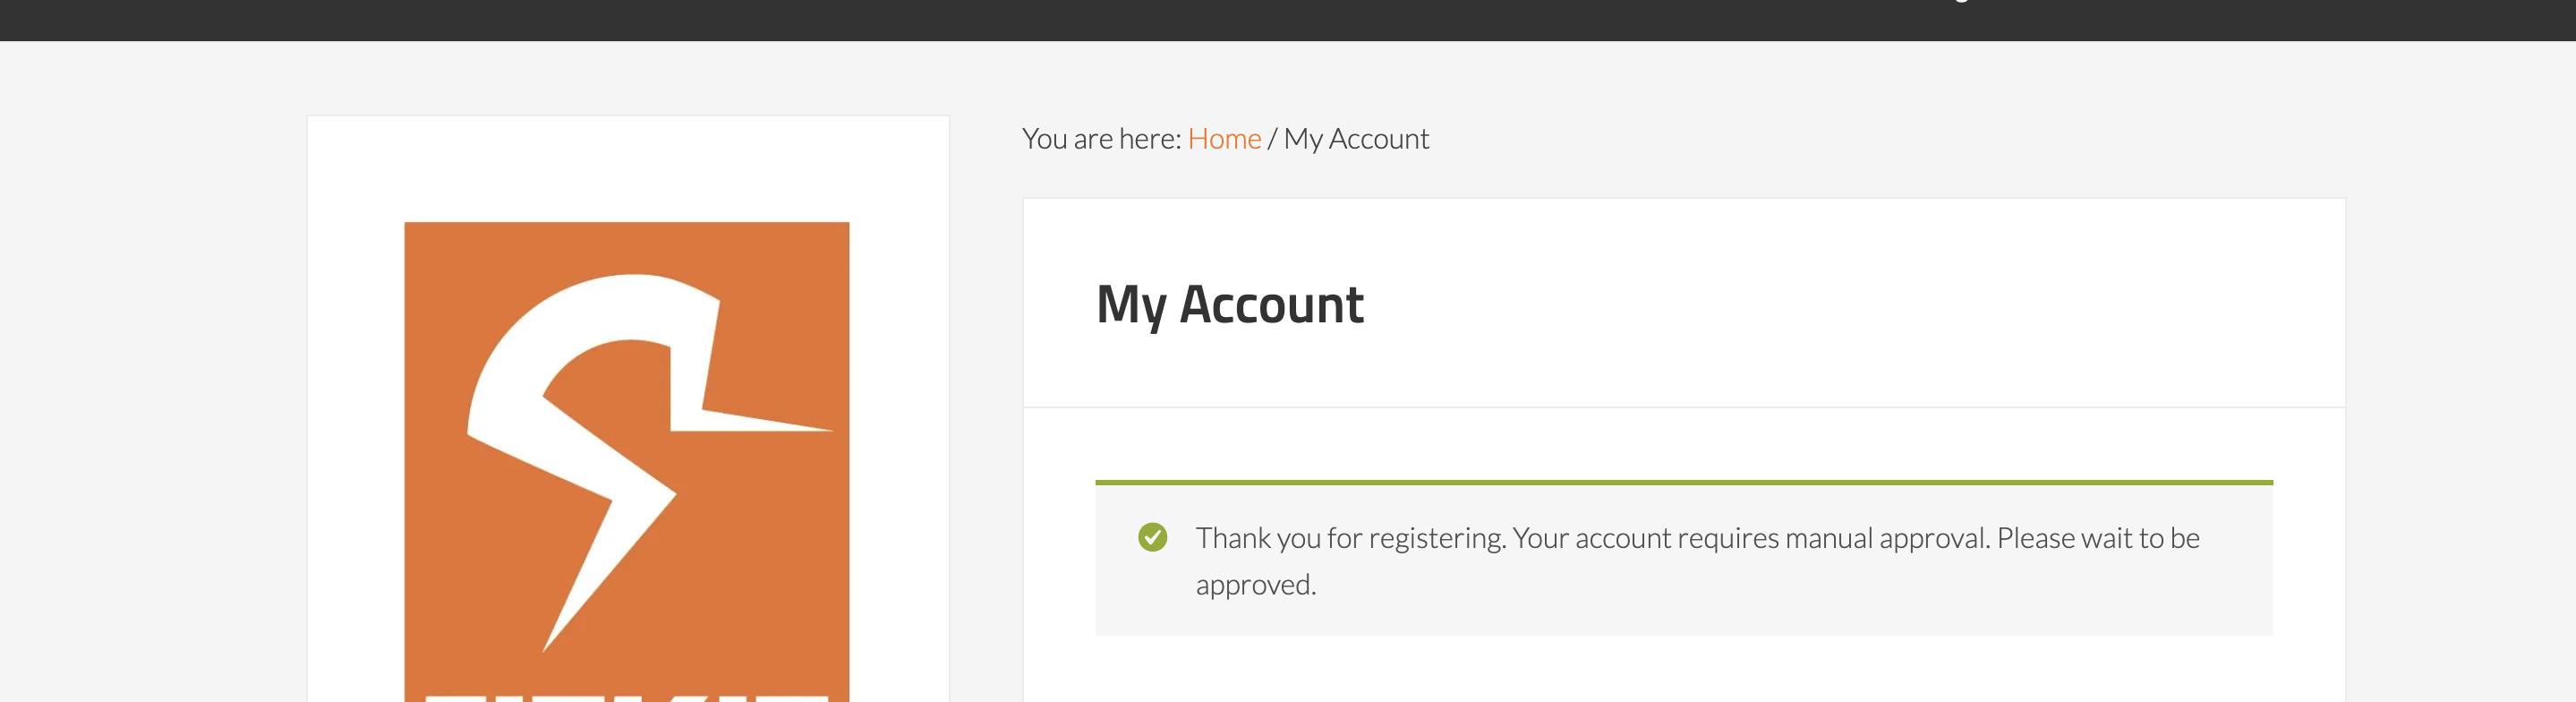Click blank area right of My Account heading
Screen dimensions: 2576x702
[x=1850, y=304]
